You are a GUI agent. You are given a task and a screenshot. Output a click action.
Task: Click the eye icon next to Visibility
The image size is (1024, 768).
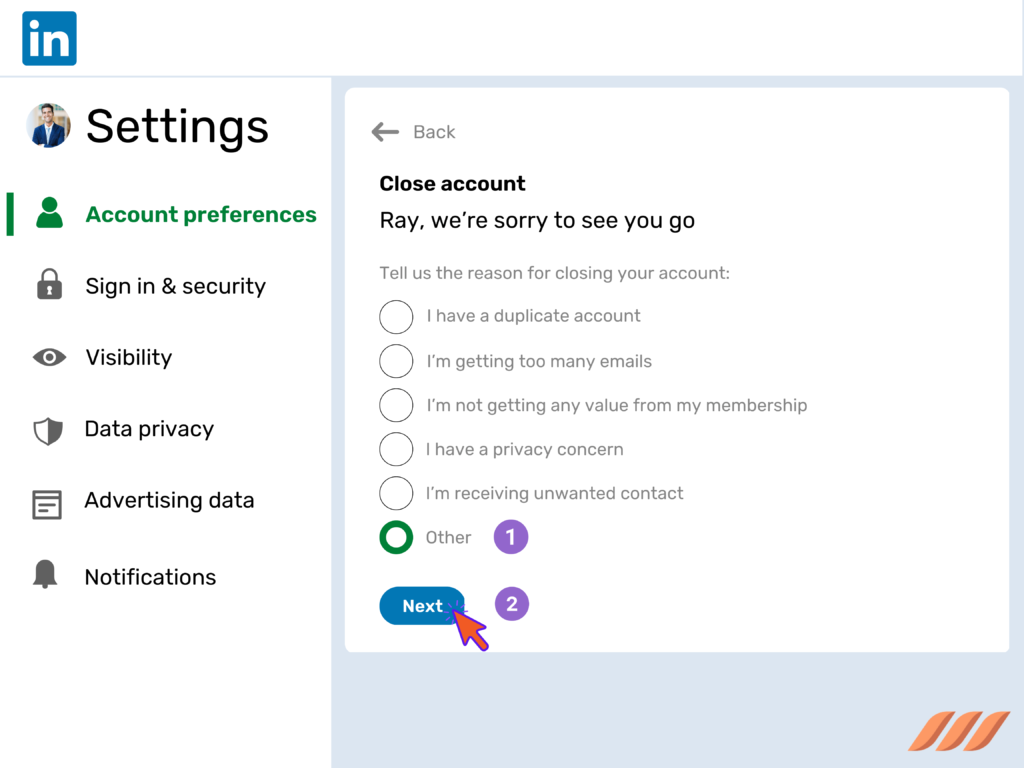(x=49, y=357)
